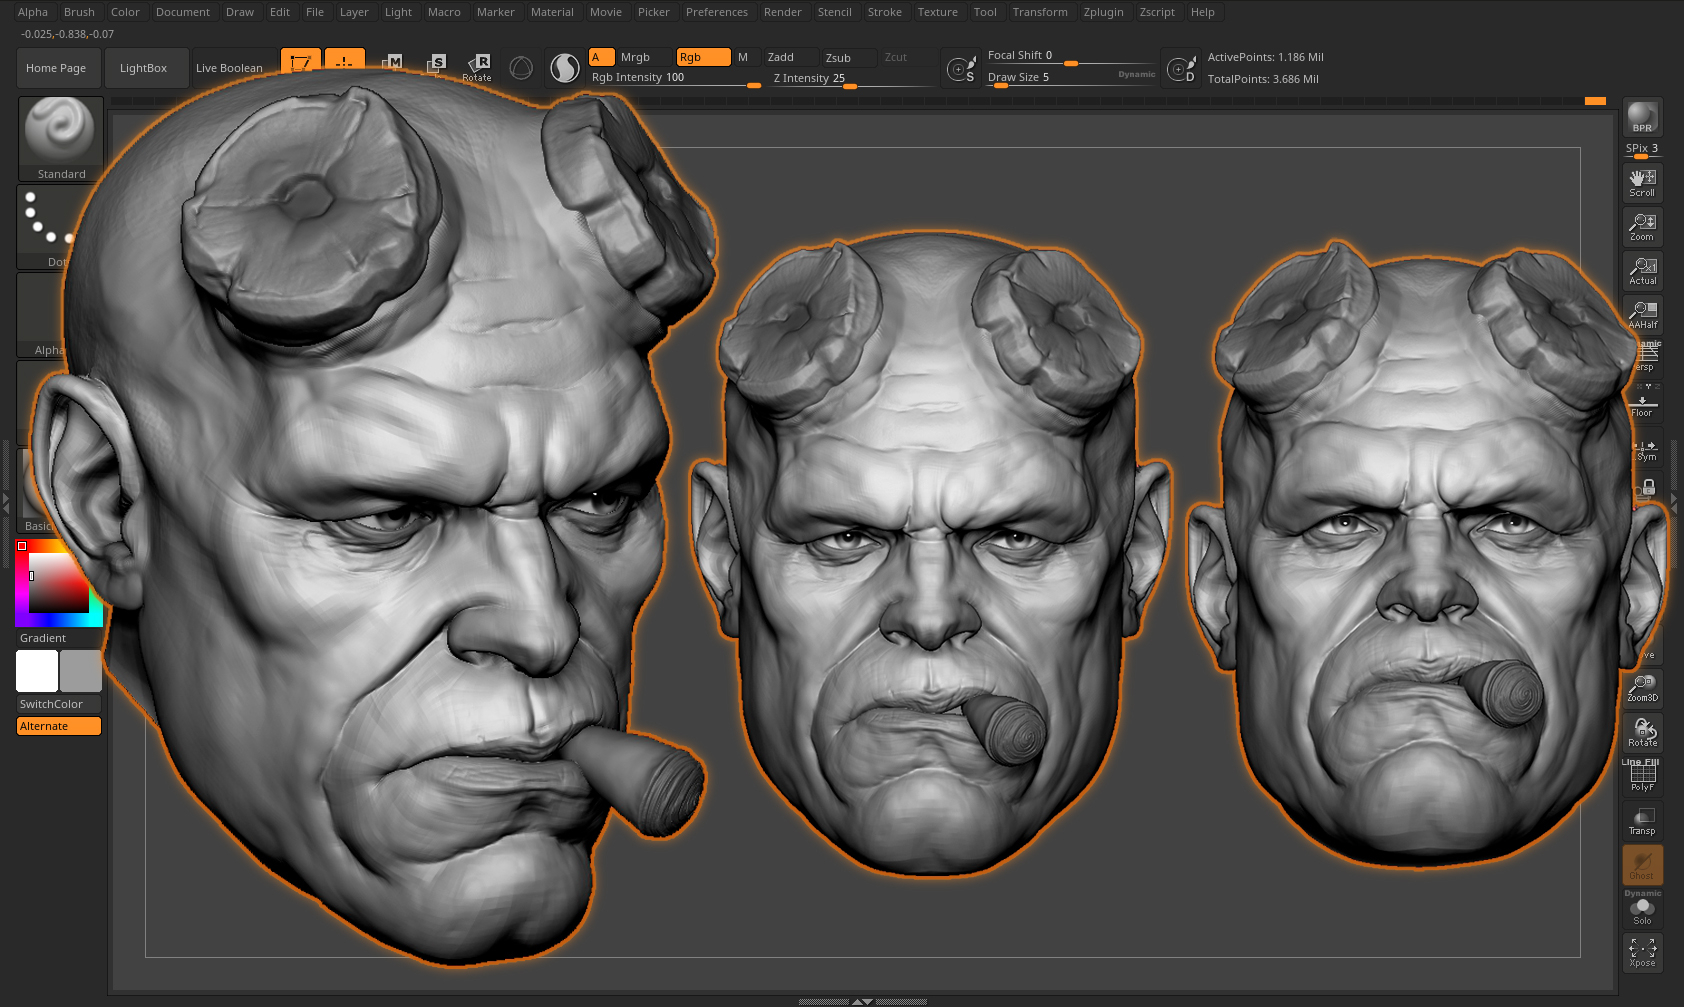Open the Brush menu
This screenshot has height=1007, width=1684.
(79, 12)
